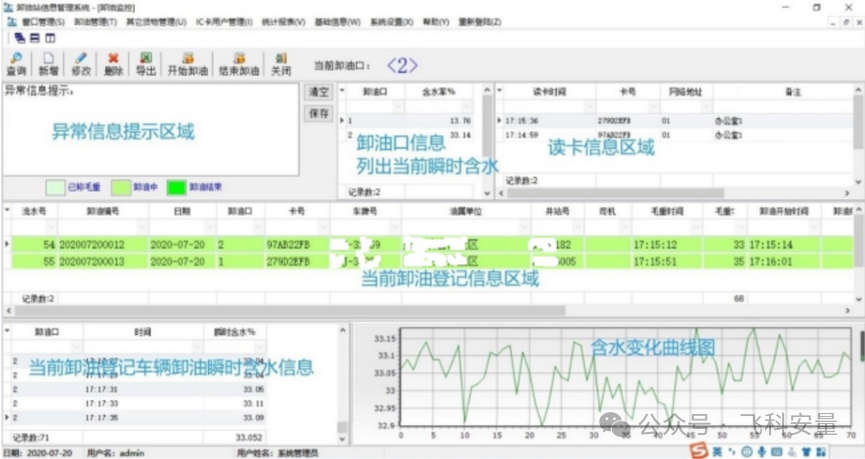Click the 删除 delete red X icon
The width and height of the screenshot is (865, 459).
(x=113, y=64)
